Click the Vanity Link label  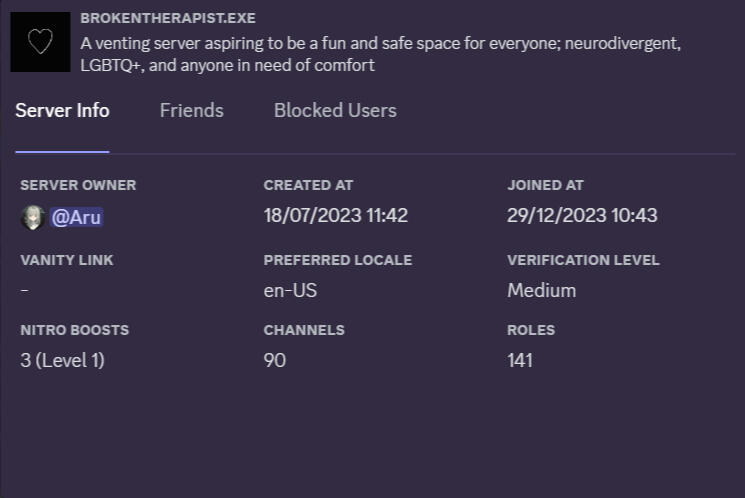coord(67,260)
